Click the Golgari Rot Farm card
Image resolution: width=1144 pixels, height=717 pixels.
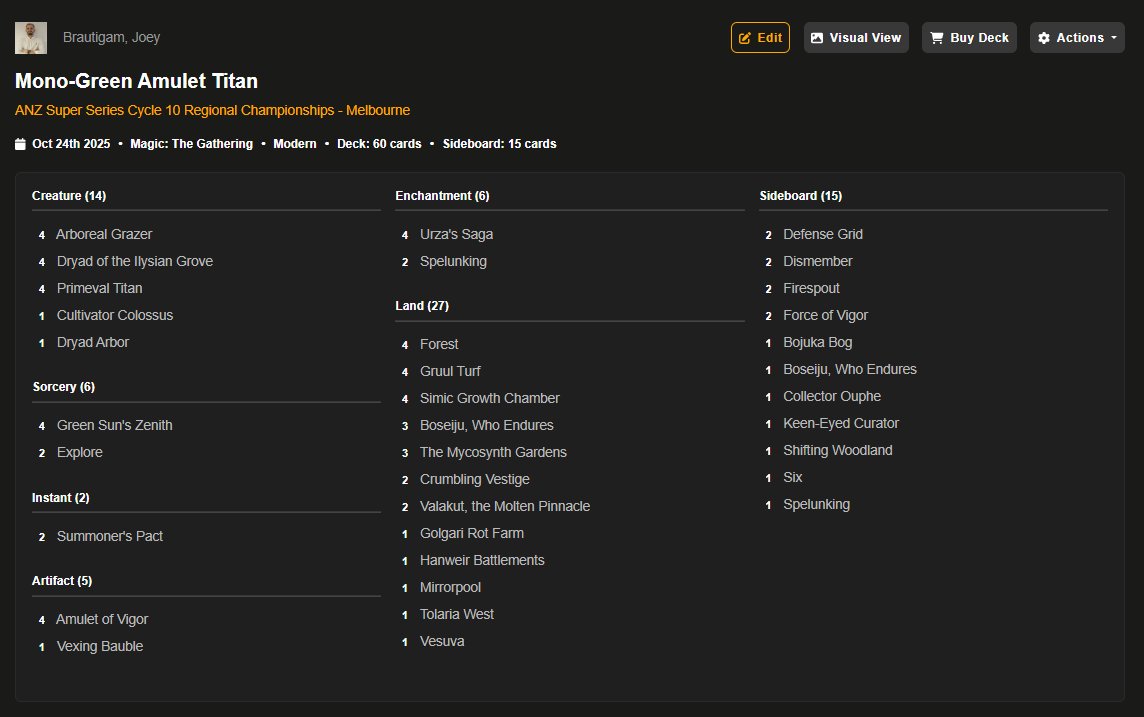[472, 533]
